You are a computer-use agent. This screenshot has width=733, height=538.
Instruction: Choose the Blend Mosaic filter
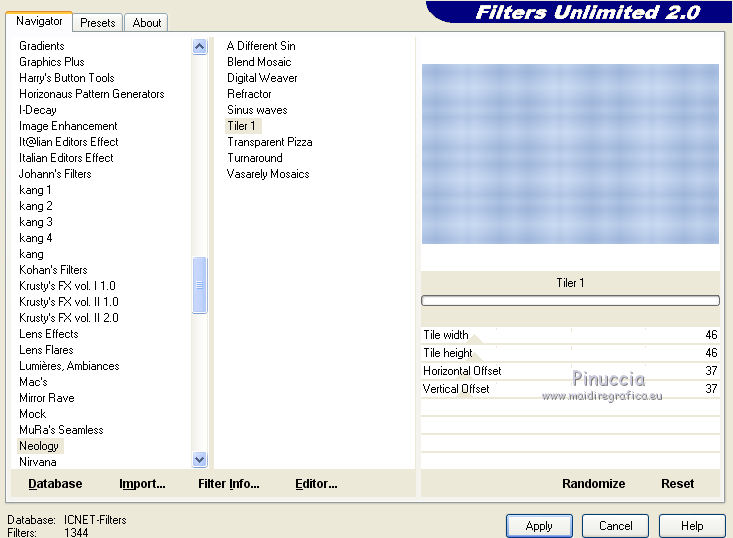pyautogui.click(x=259, y=62)
